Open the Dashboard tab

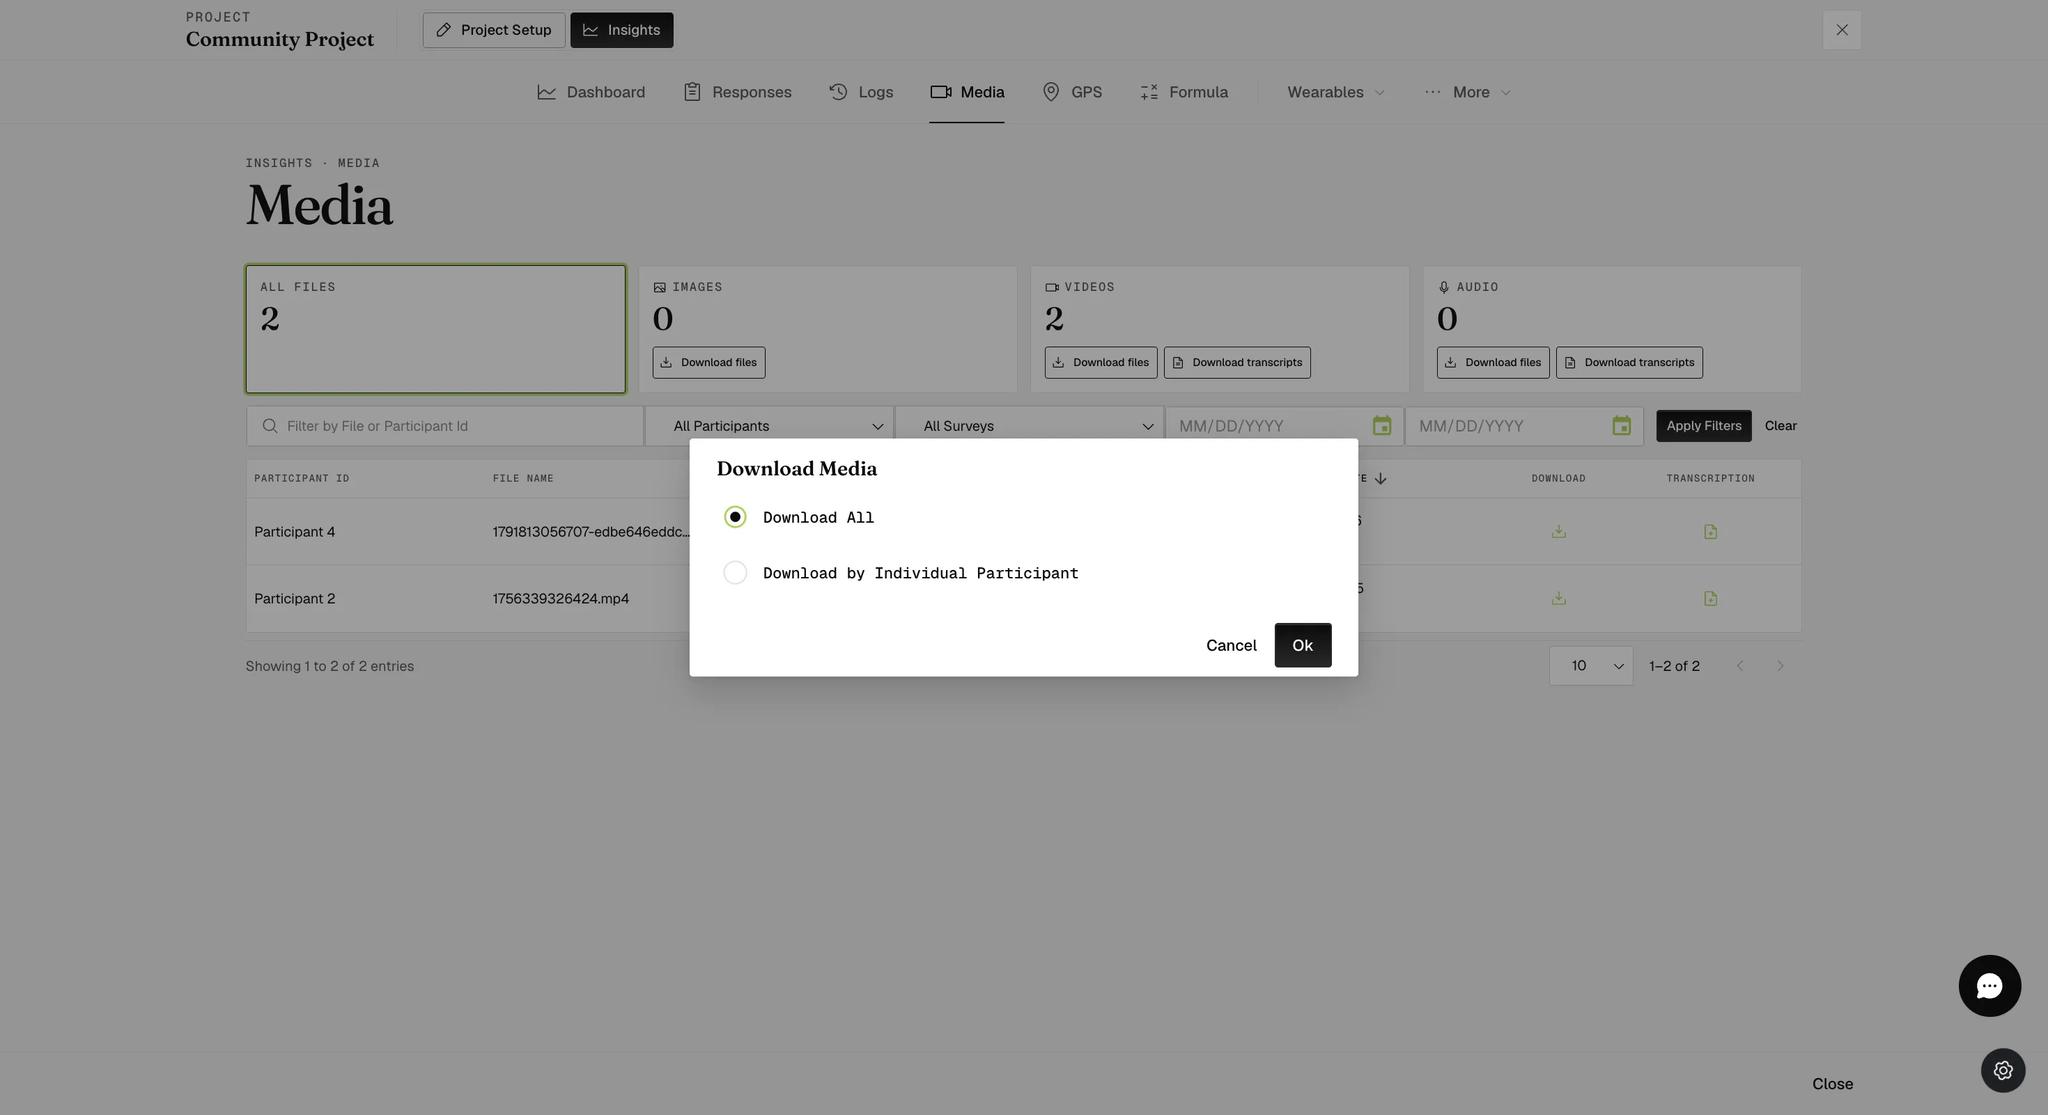pyautogui.click(x=591, y=92)
